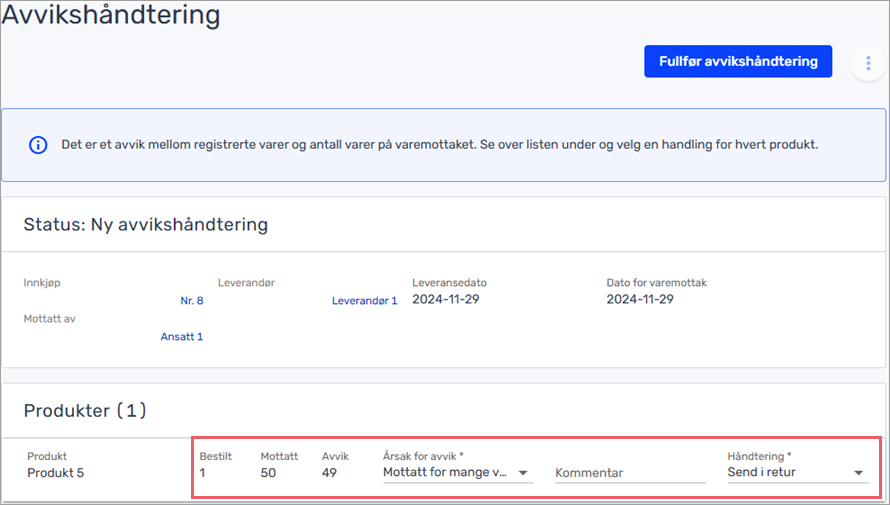
Task: Click the date under Dato for varemottak
Action: coord(640,299)
